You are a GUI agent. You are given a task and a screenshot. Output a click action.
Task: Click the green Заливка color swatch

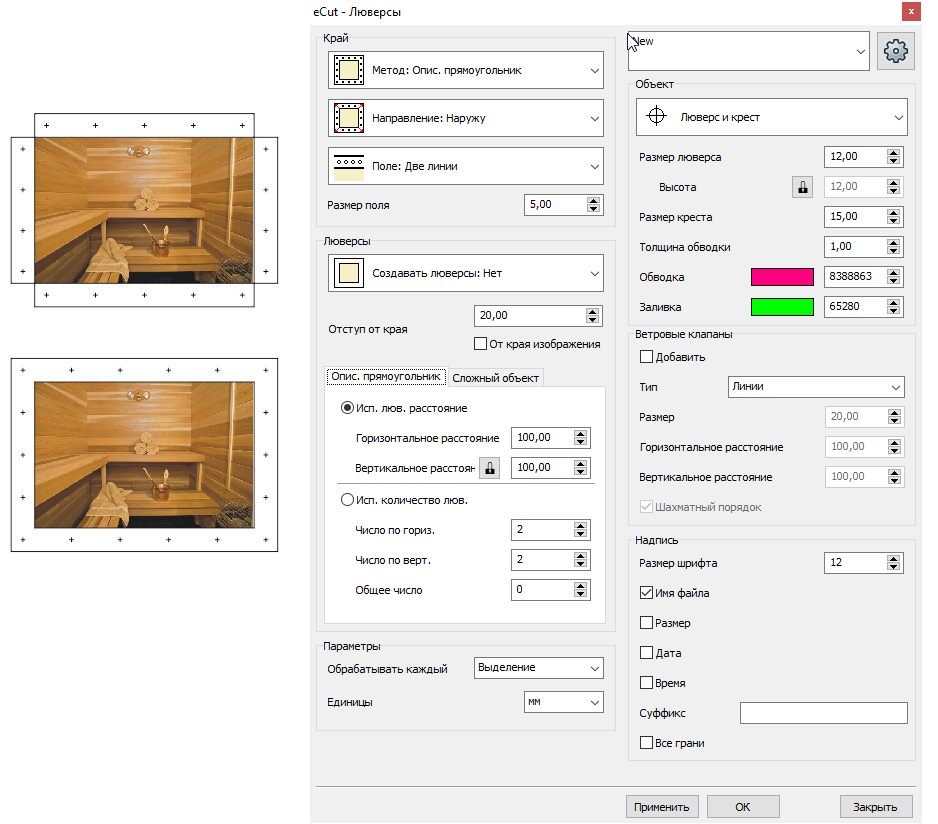pos(782,307)
